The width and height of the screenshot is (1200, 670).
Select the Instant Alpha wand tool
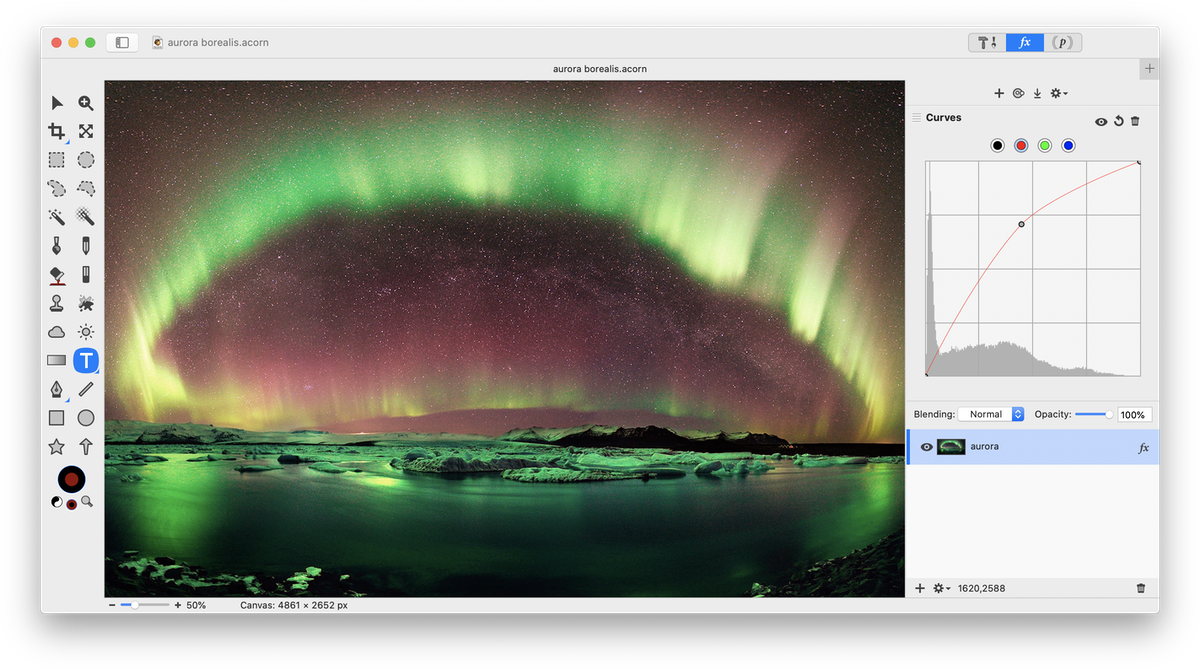86,217
